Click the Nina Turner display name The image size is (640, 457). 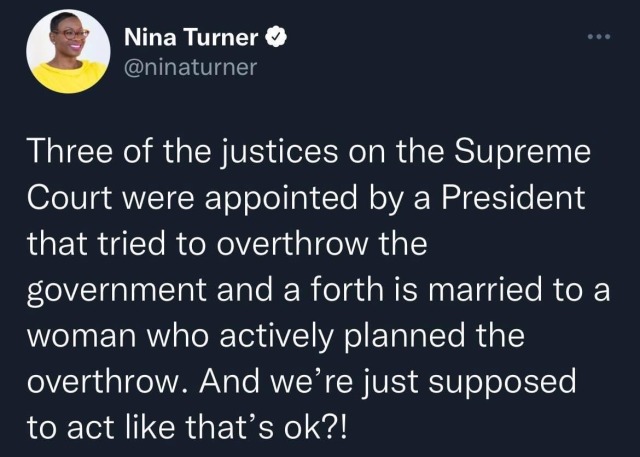(191, 38)
